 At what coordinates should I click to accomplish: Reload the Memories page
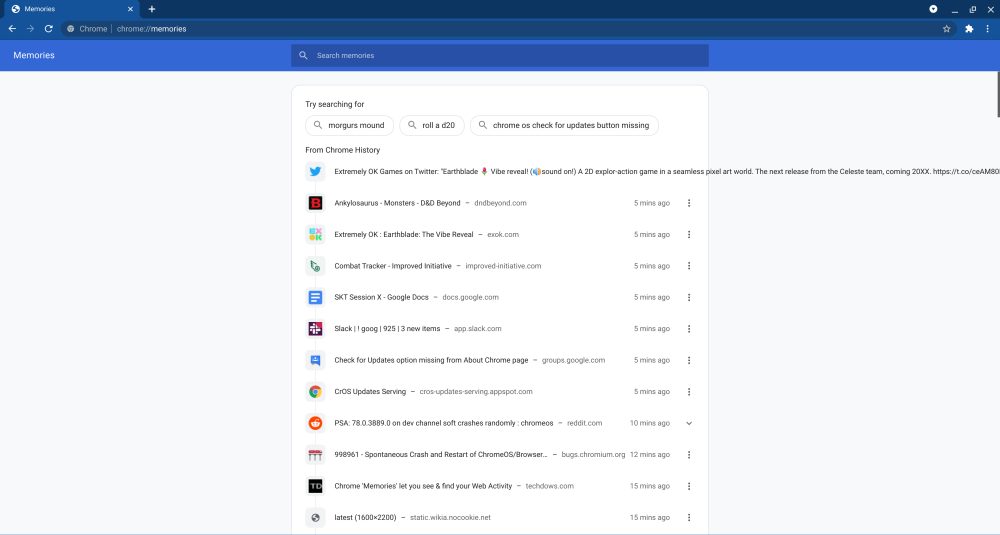pos(48,29)
